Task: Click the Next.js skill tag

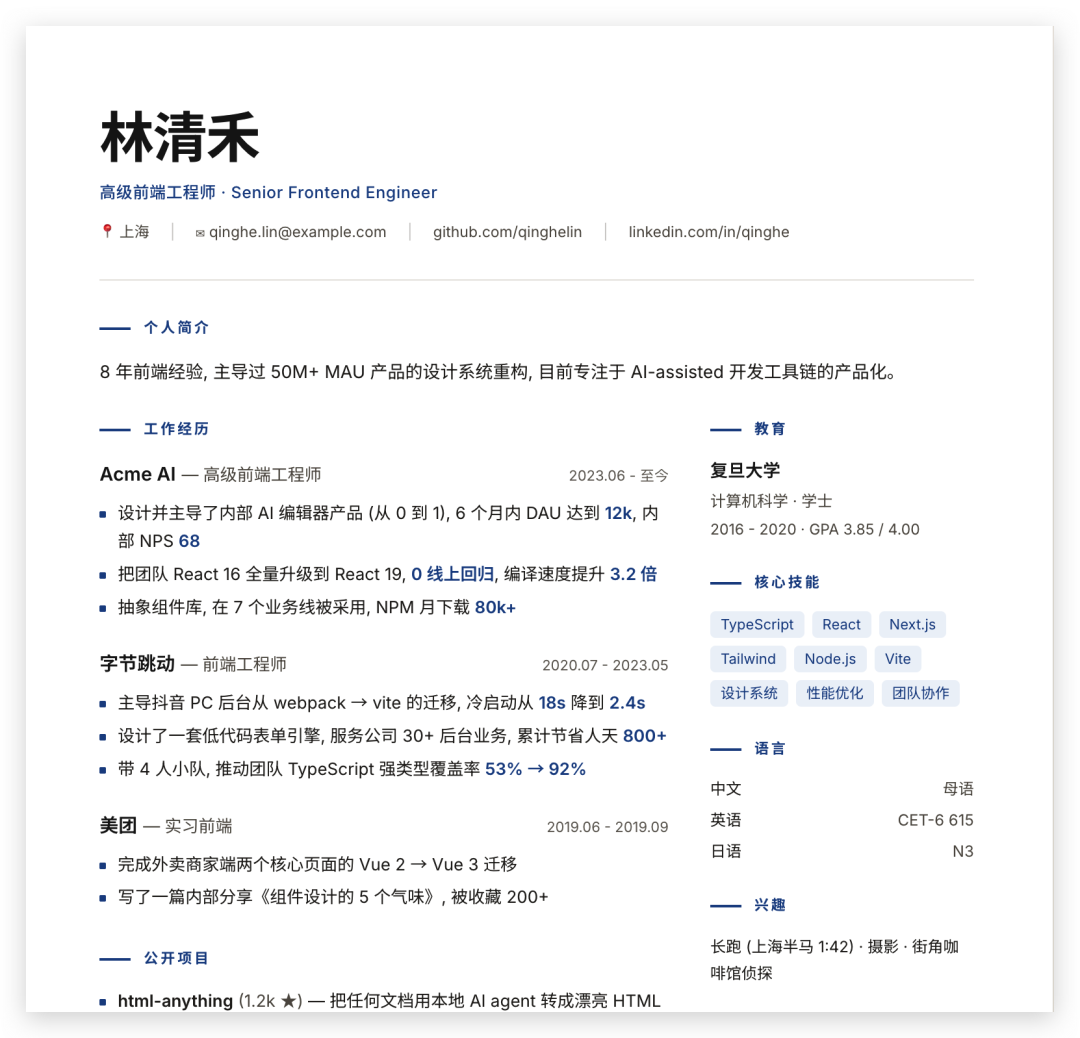Action: 912,625
